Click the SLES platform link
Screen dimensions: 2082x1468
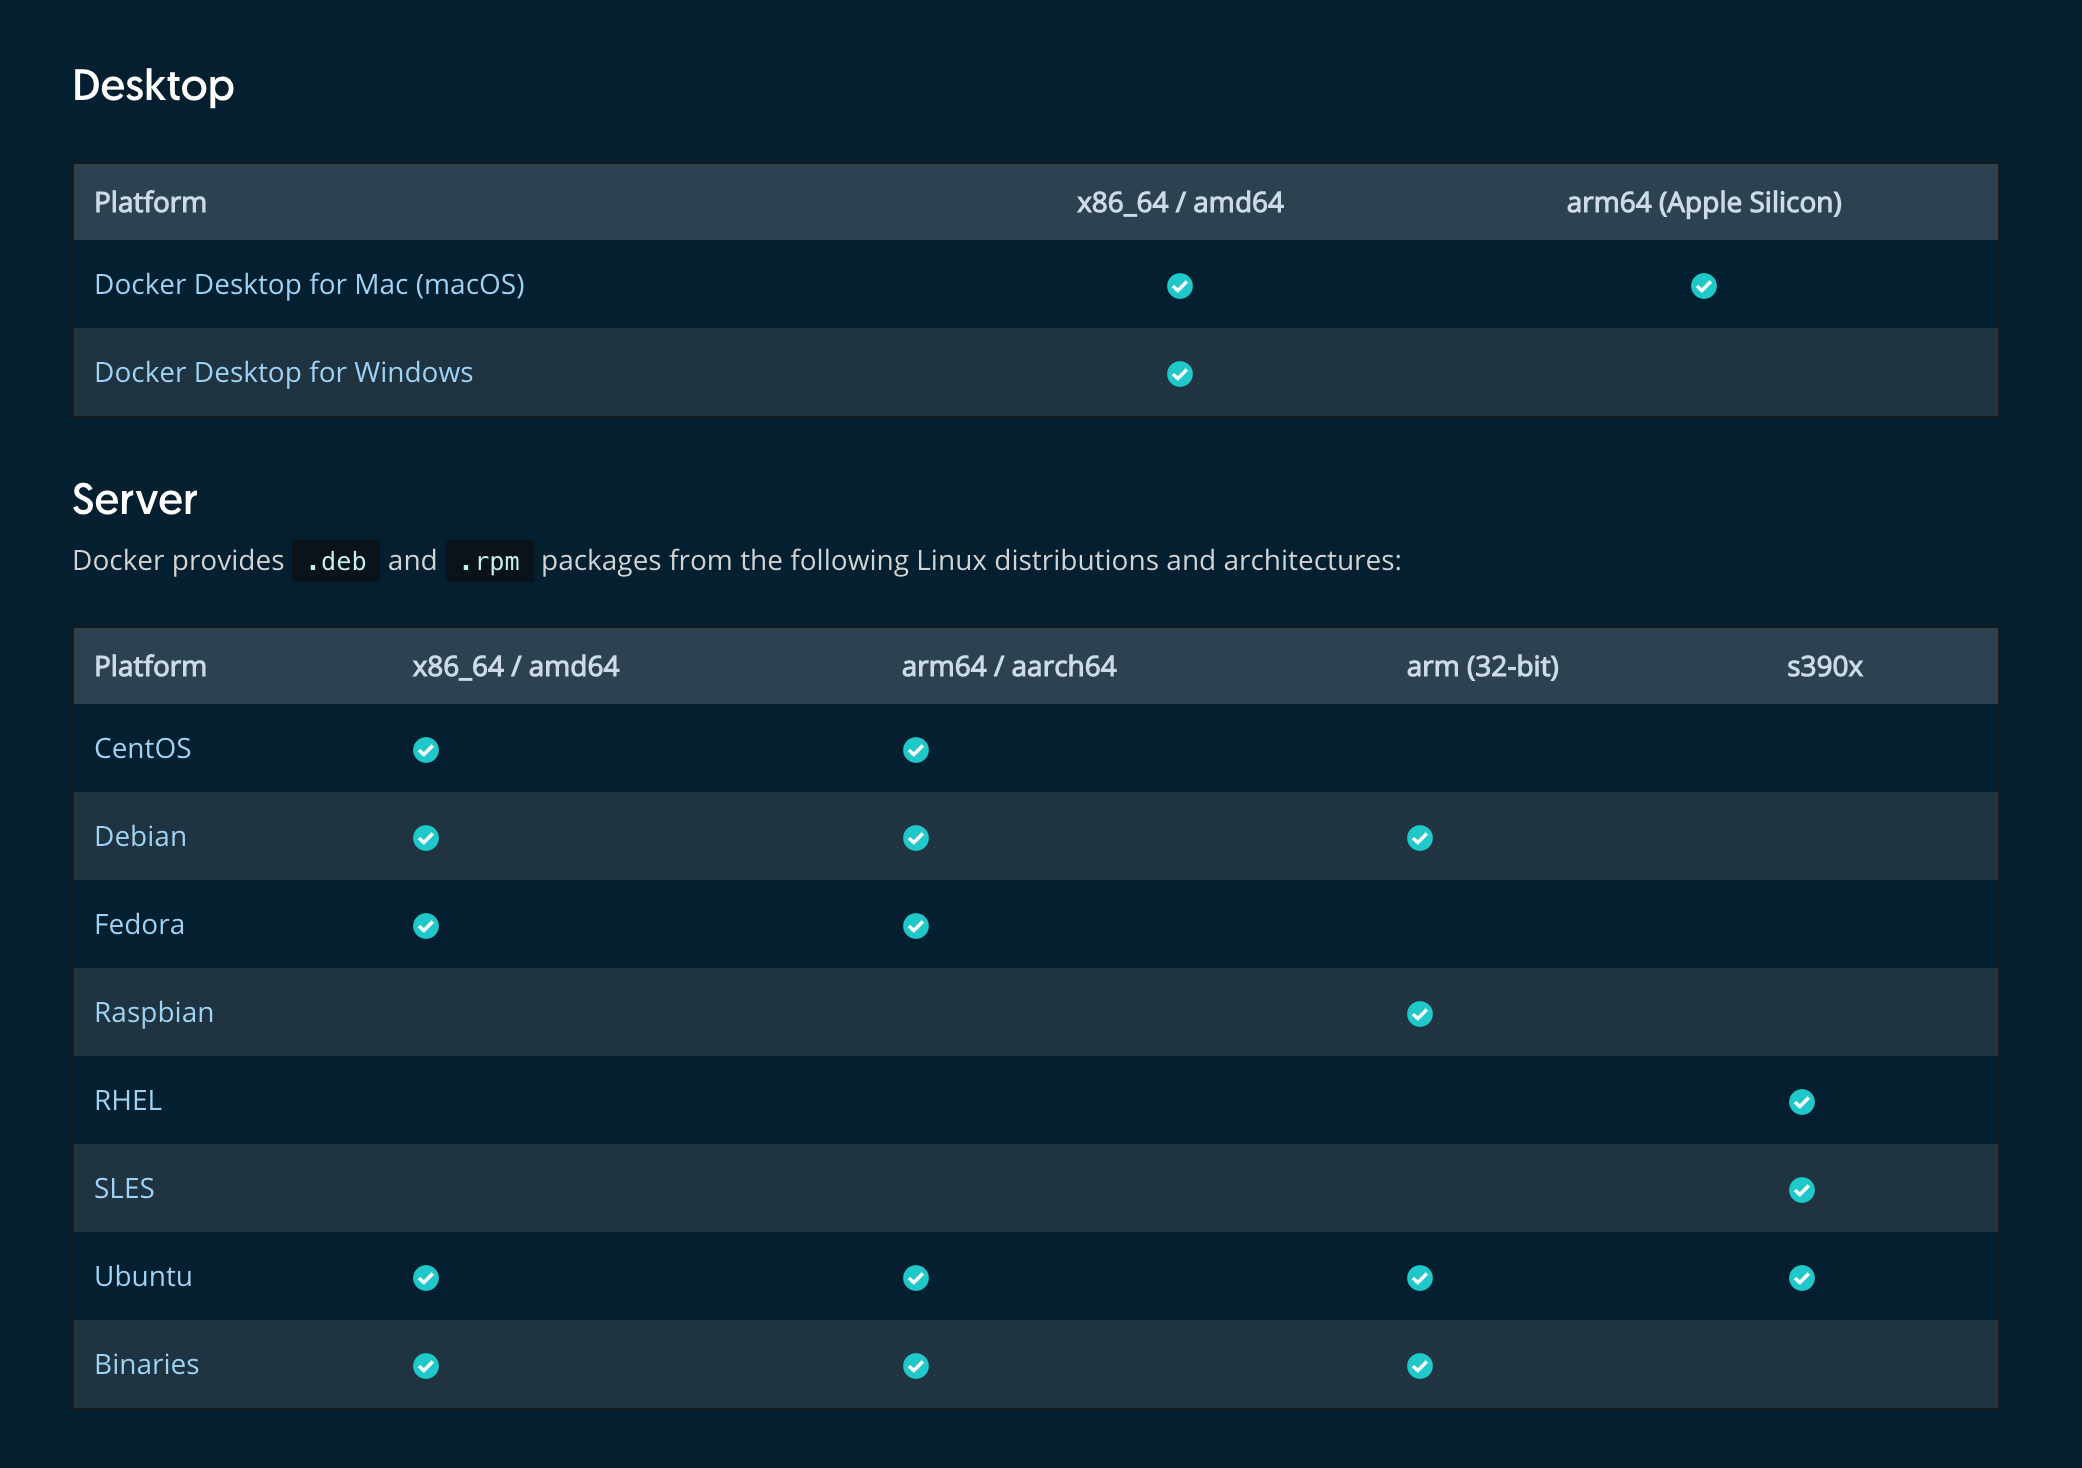pyautogui.click(x=124, y=1188)
